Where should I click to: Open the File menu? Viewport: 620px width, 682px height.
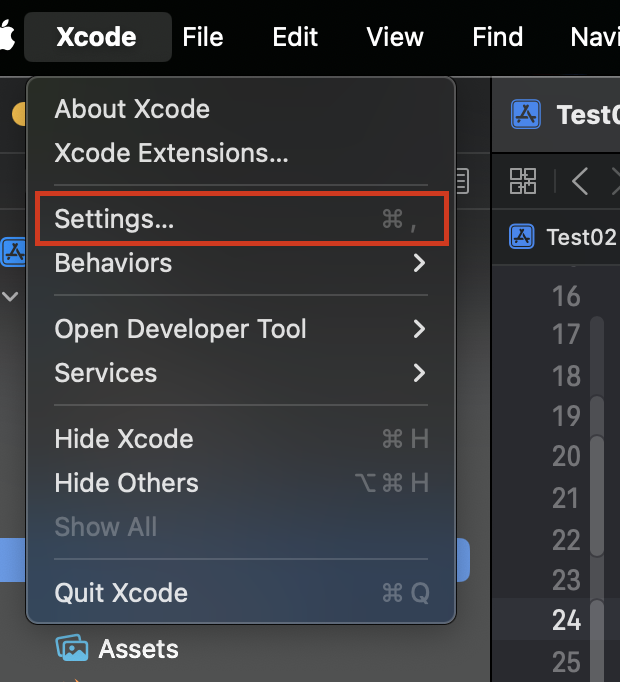(203, 37)
